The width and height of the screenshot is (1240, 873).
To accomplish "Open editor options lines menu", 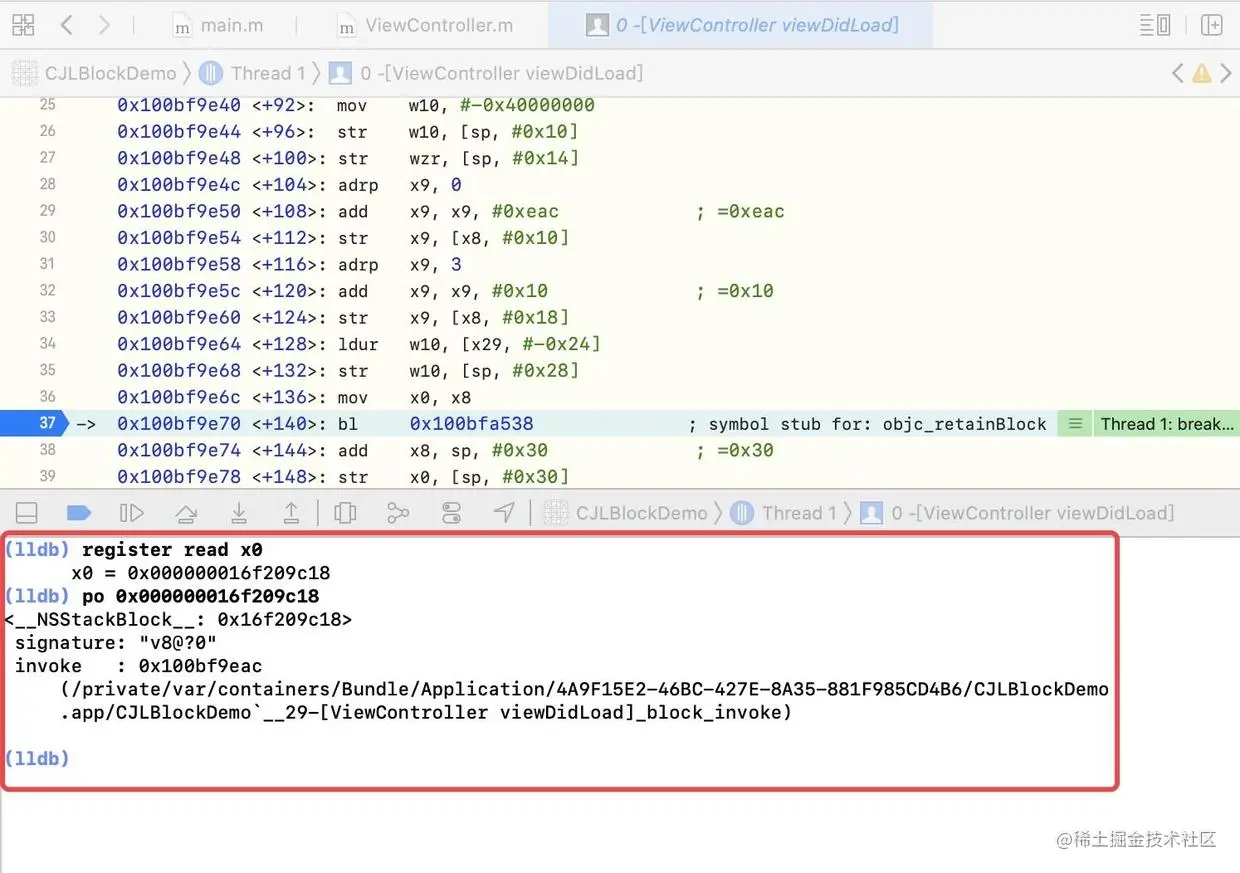I will click(1155, 25).
